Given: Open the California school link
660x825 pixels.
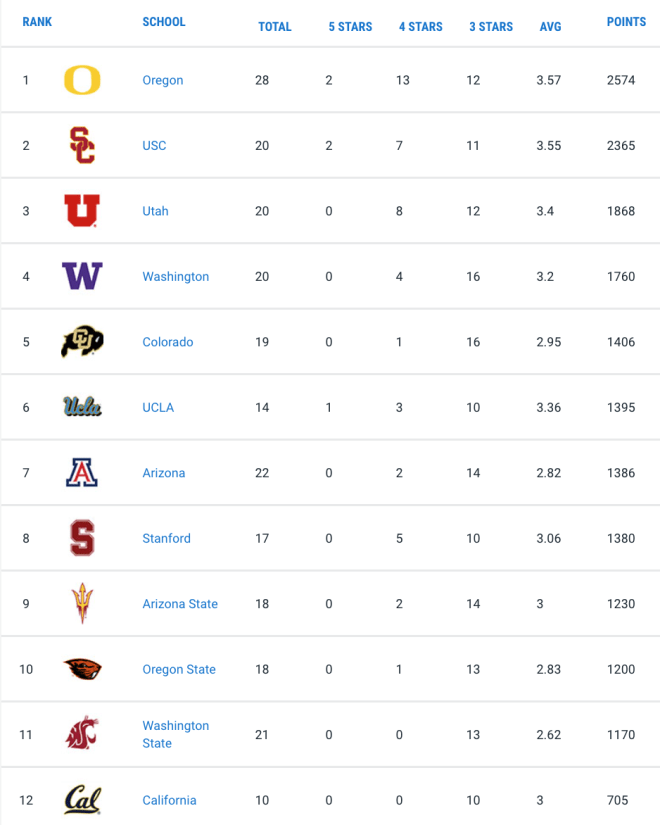Looking at the screenshot, I should [169, 800].
